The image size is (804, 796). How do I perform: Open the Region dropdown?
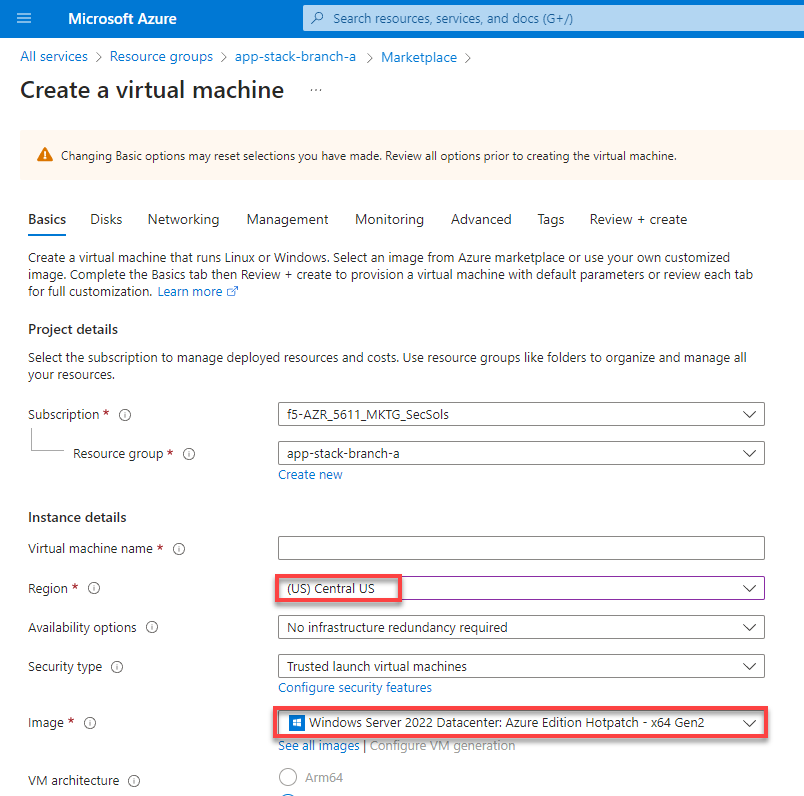pyautogui.click(x=521, y=588)
